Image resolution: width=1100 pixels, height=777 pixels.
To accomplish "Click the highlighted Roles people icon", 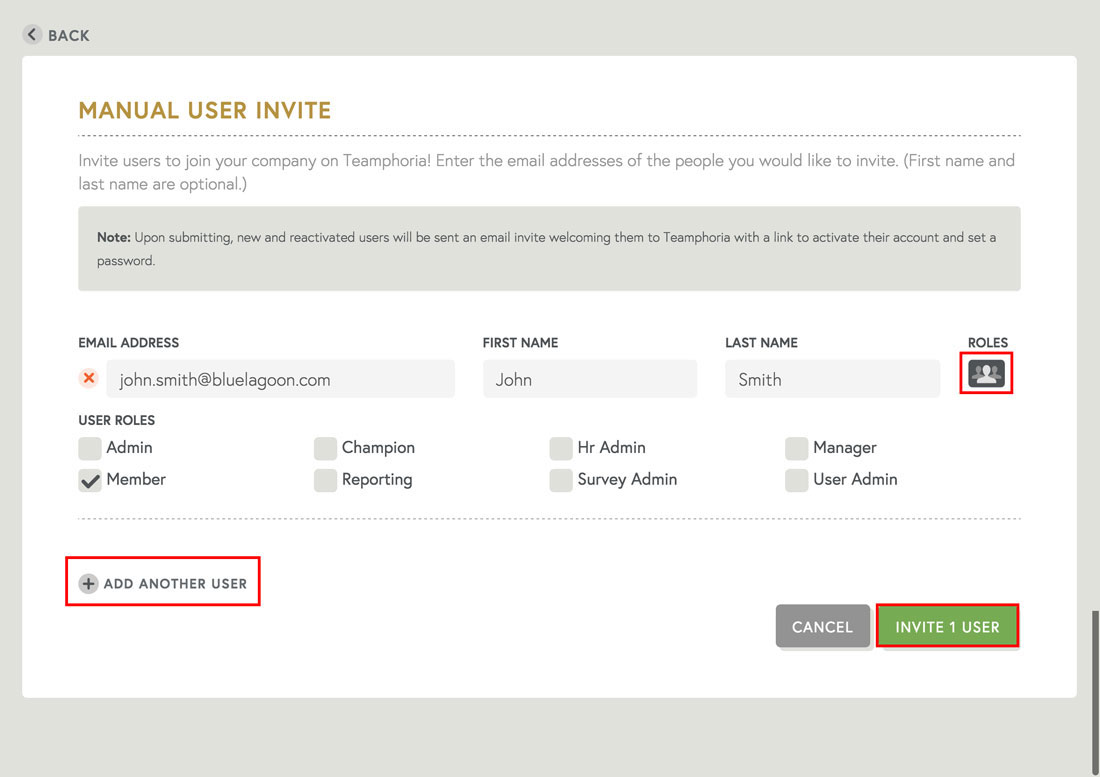I will pyautogui.click(x=986, y=373).
